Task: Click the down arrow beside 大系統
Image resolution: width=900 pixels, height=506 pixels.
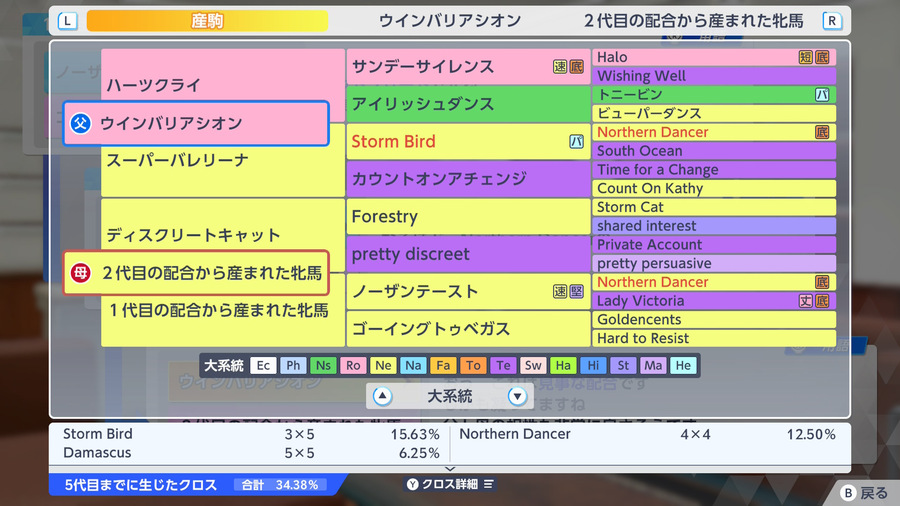Action: click(x=517, y=396)
